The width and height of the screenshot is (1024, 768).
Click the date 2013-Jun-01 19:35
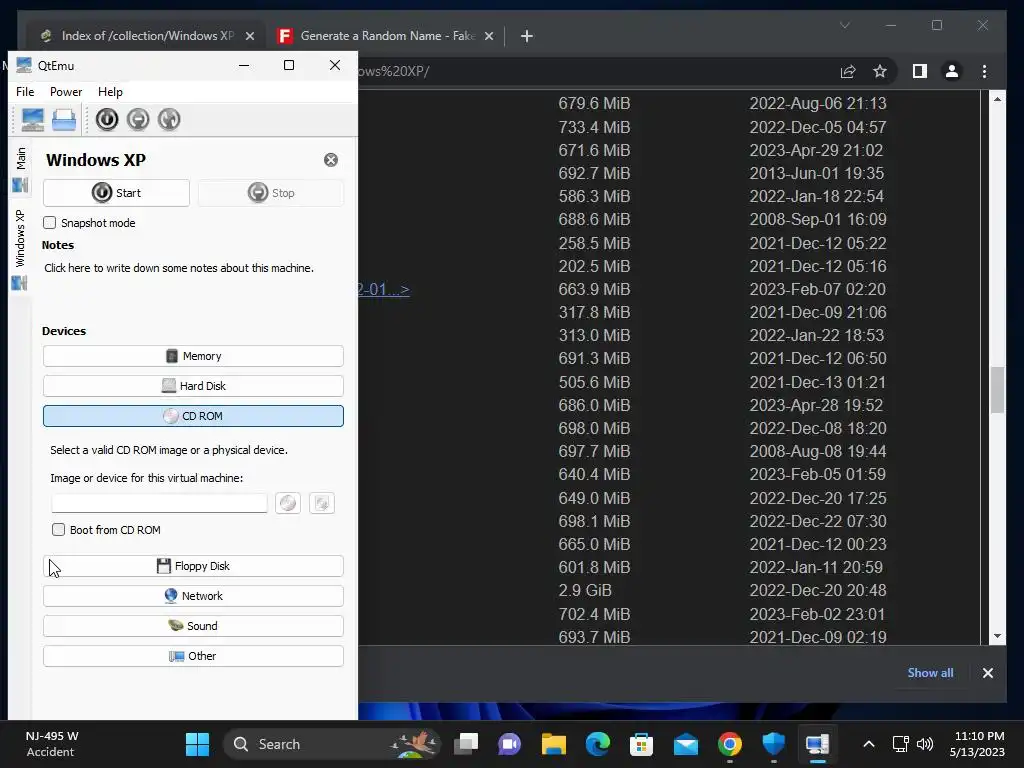click(817, 173)
